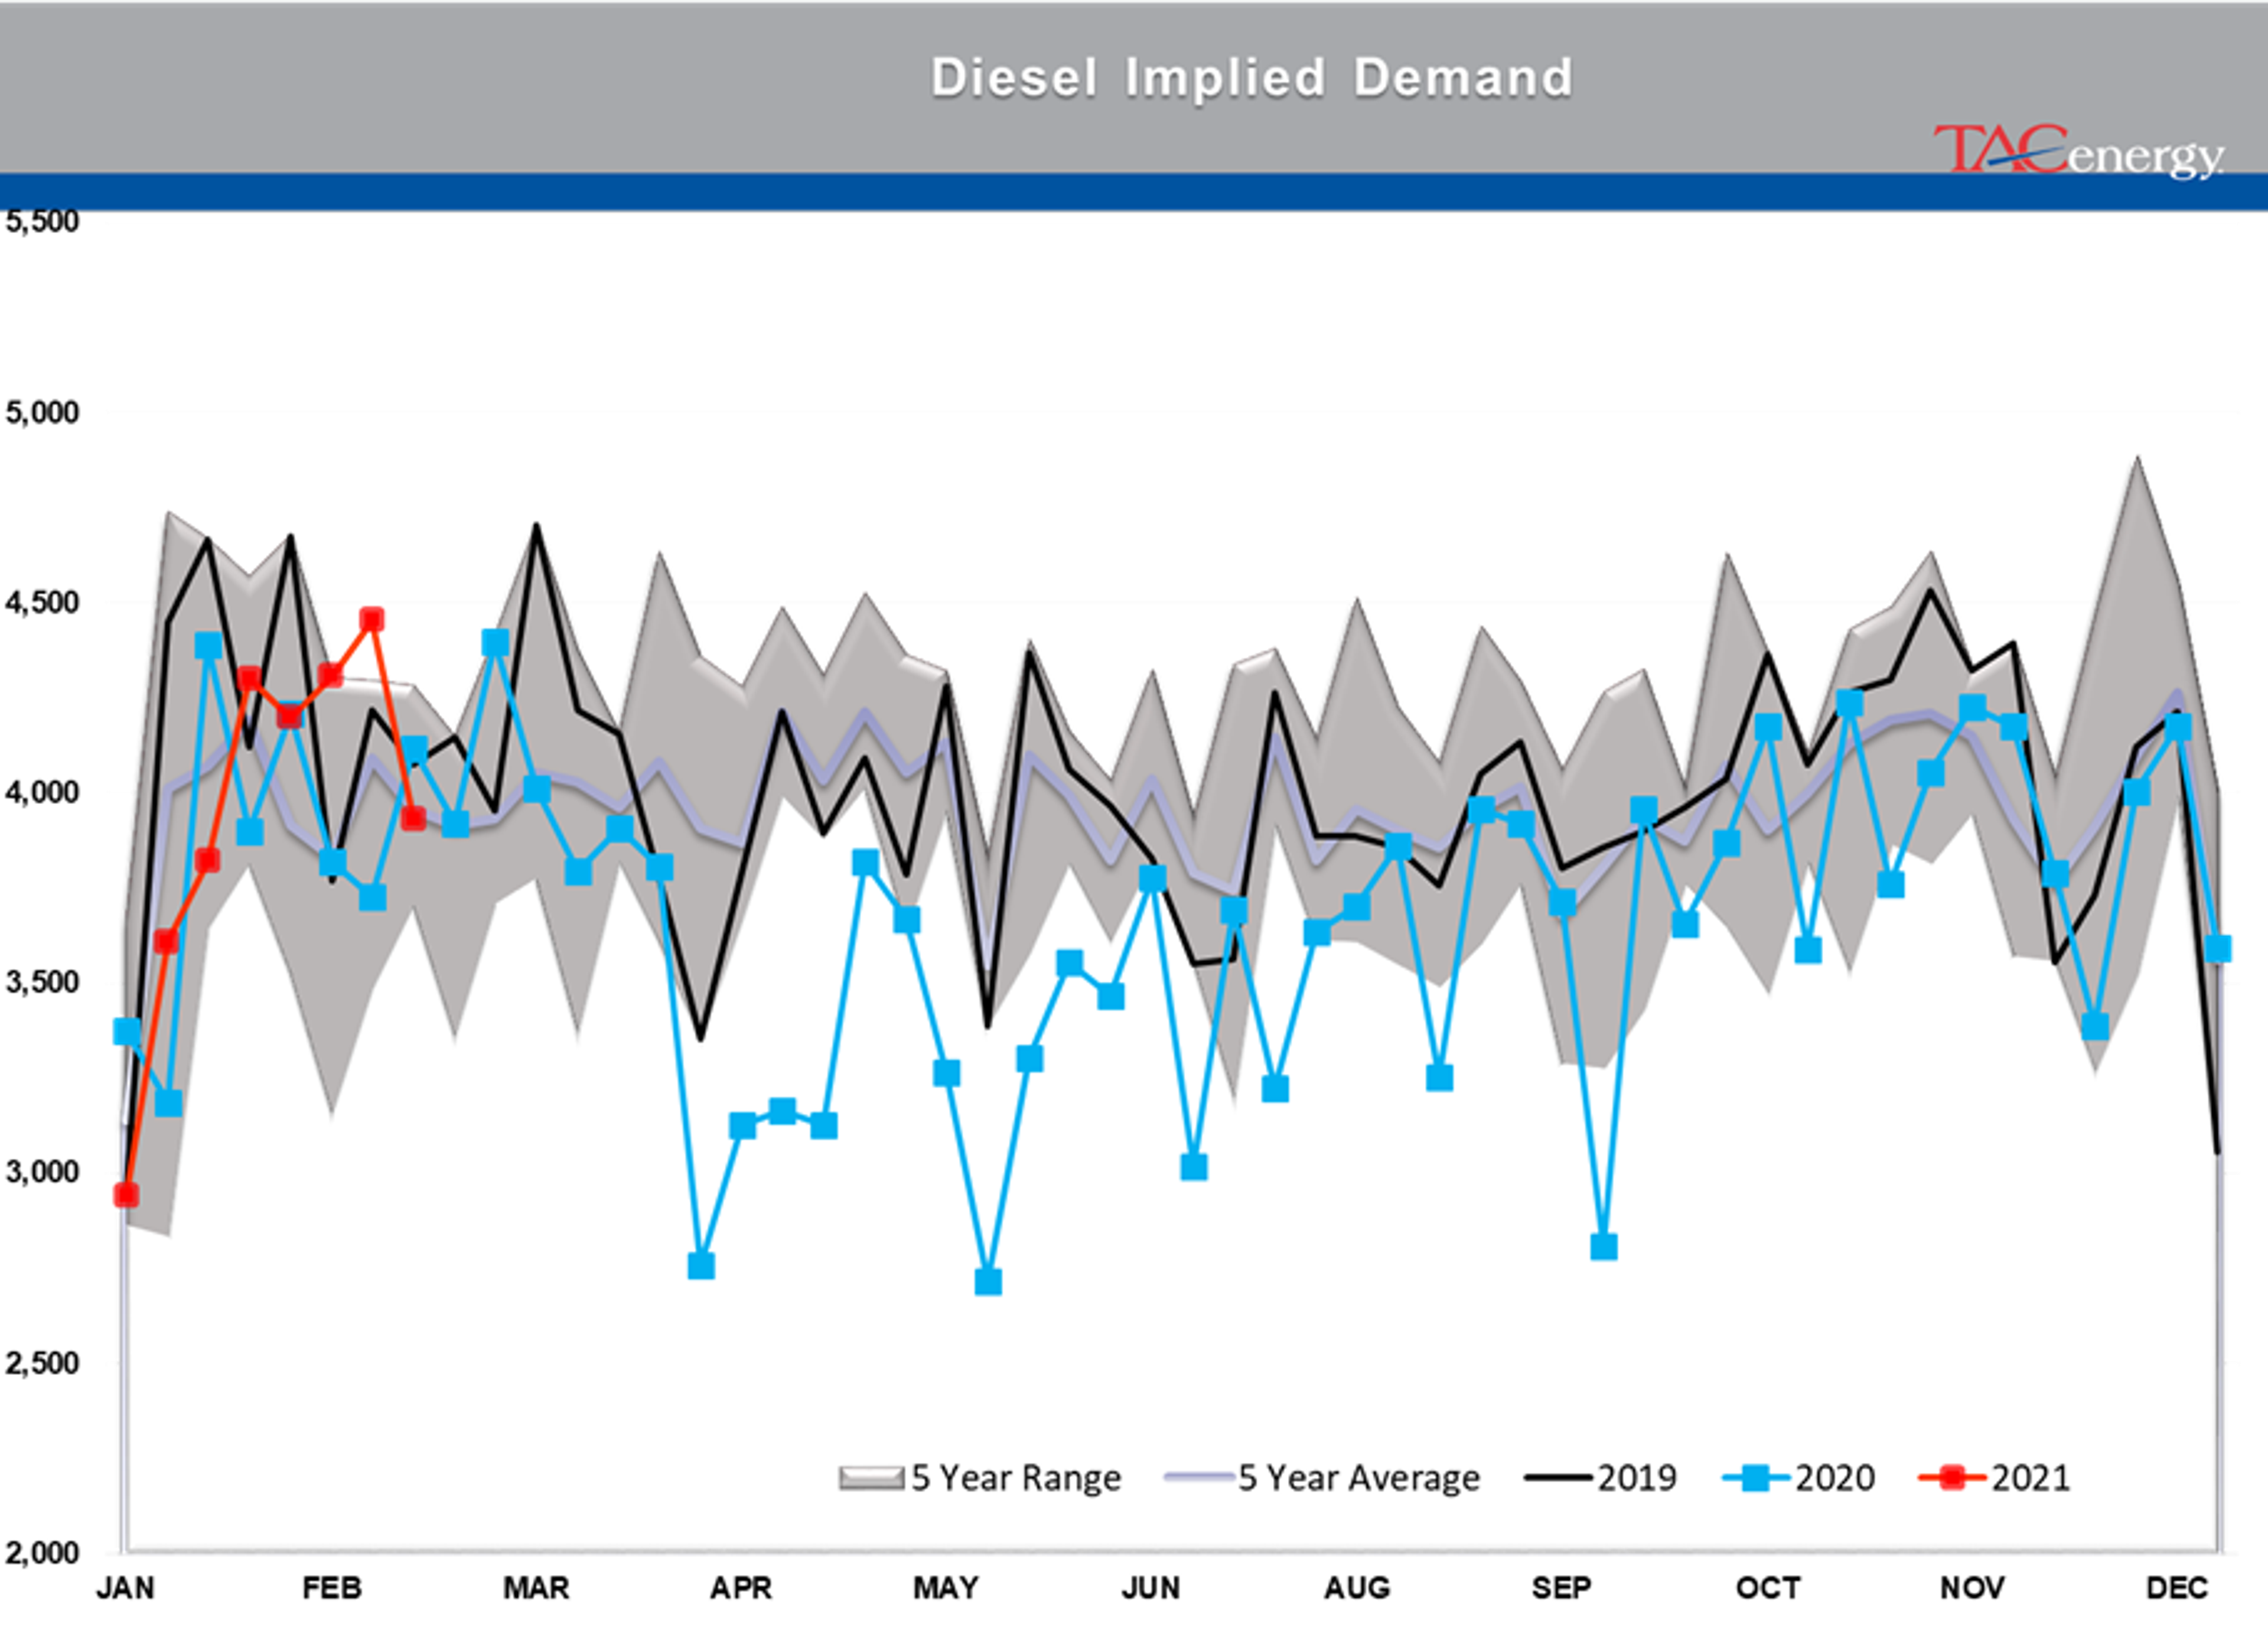The width and height of the screenshot is (2268, 1643).
Task: Click the 2,500 y-axis label
Action: coord(42,1363)
